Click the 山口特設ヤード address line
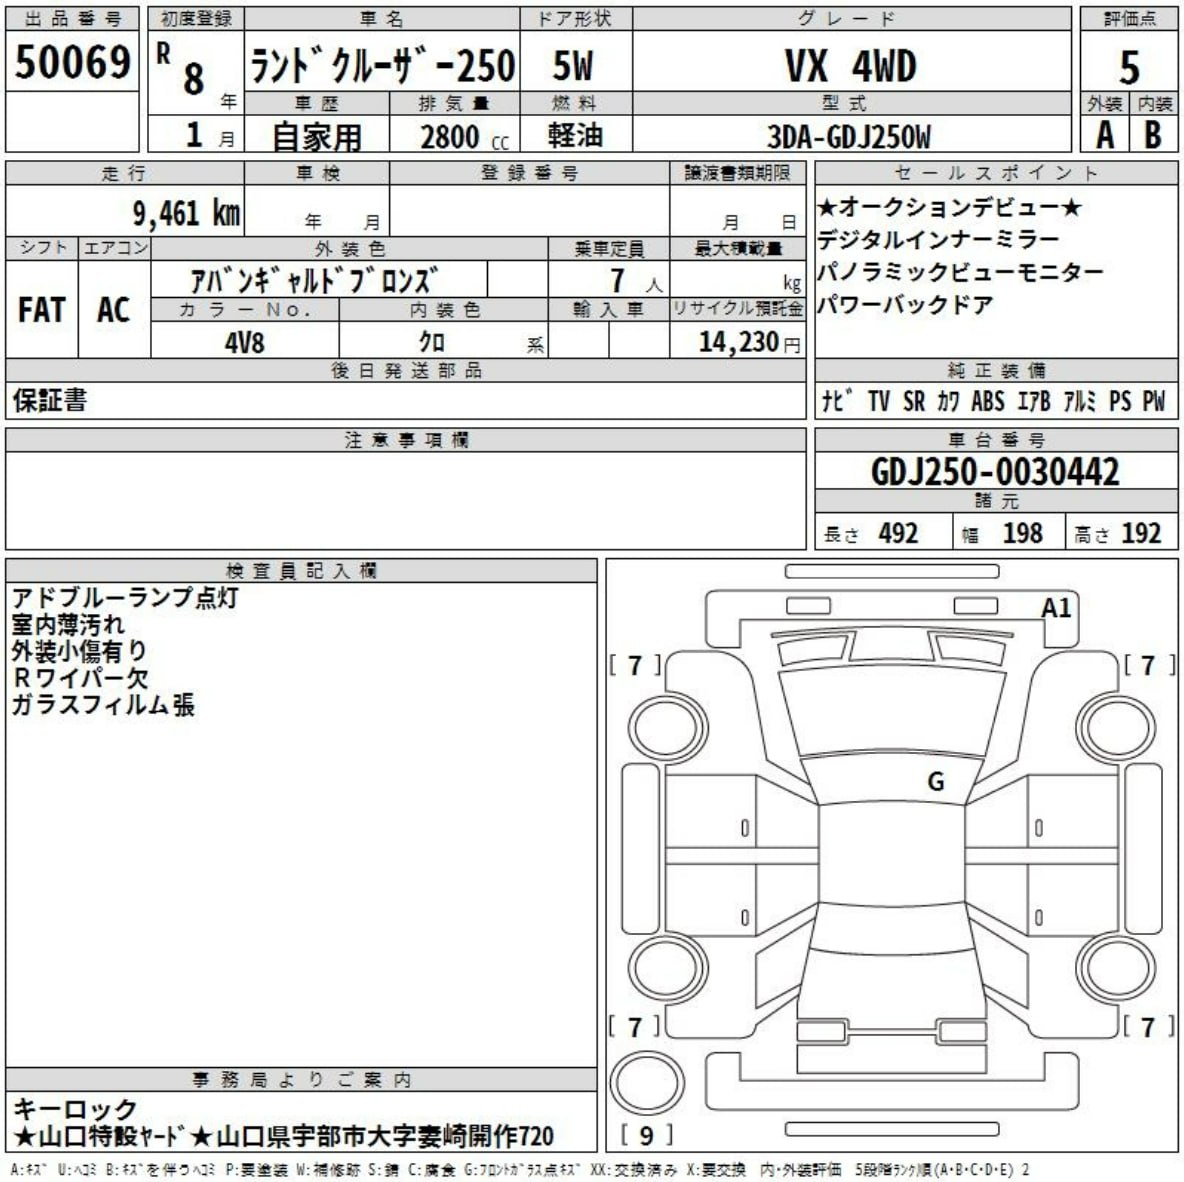 (283, 1135)
